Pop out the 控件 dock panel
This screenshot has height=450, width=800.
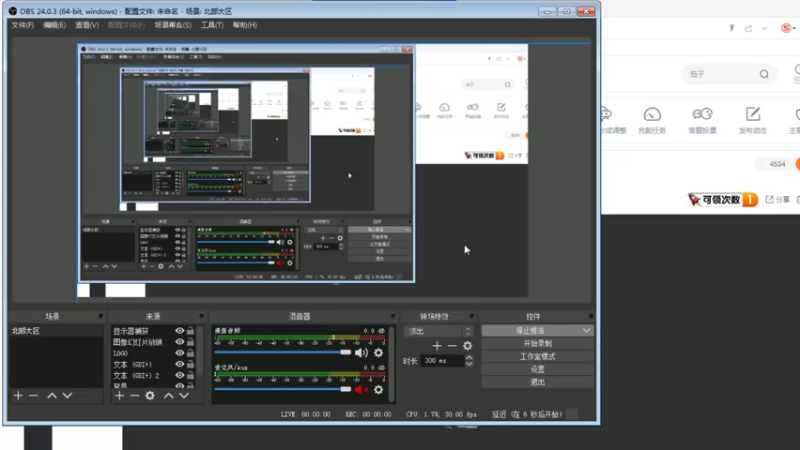[591, 316]
